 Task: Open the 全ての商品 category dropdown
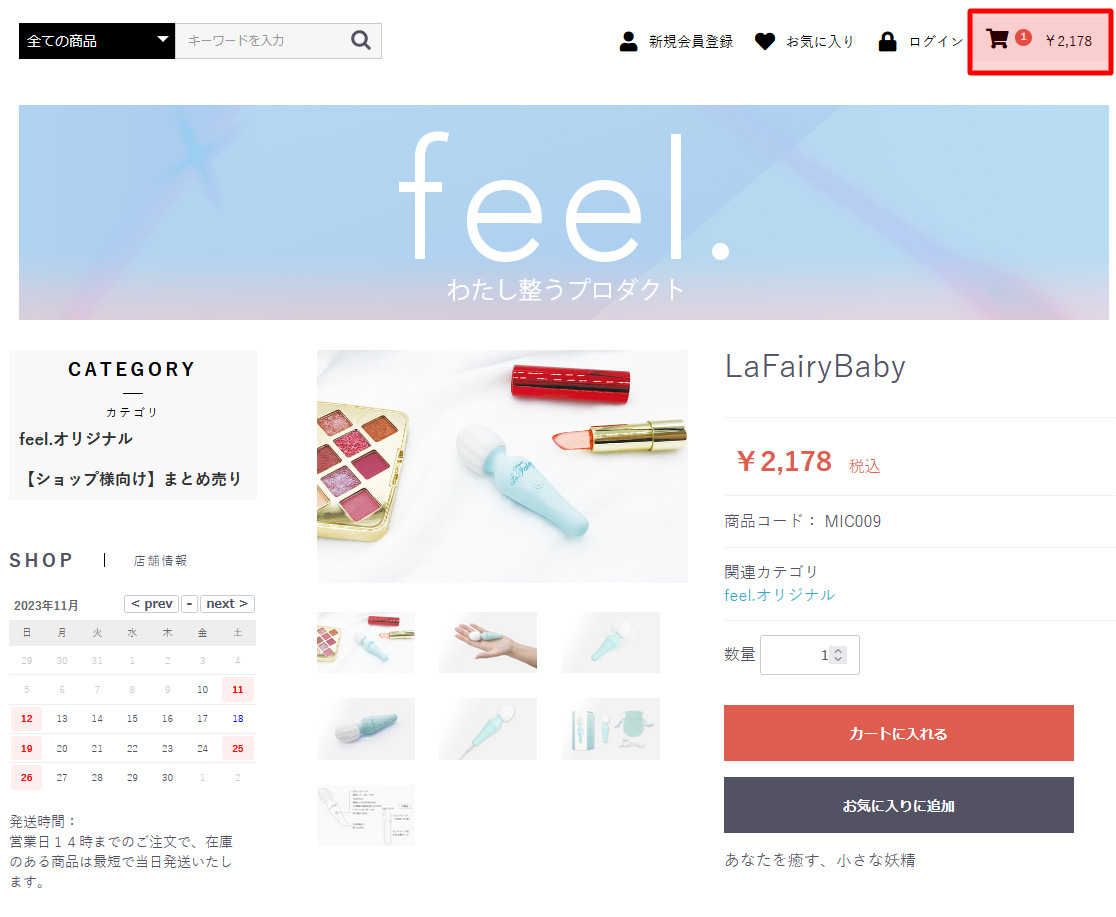click(x=97, y=41)
